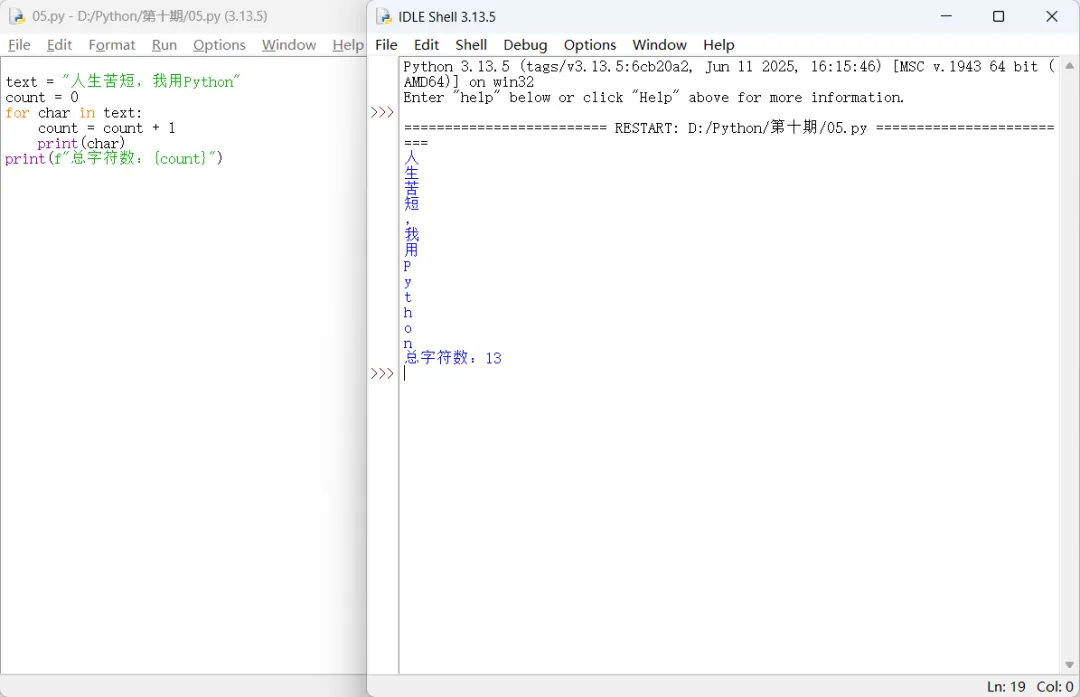Click the 05.py editor window title
Screen dimensions: 1080x697
149,16
